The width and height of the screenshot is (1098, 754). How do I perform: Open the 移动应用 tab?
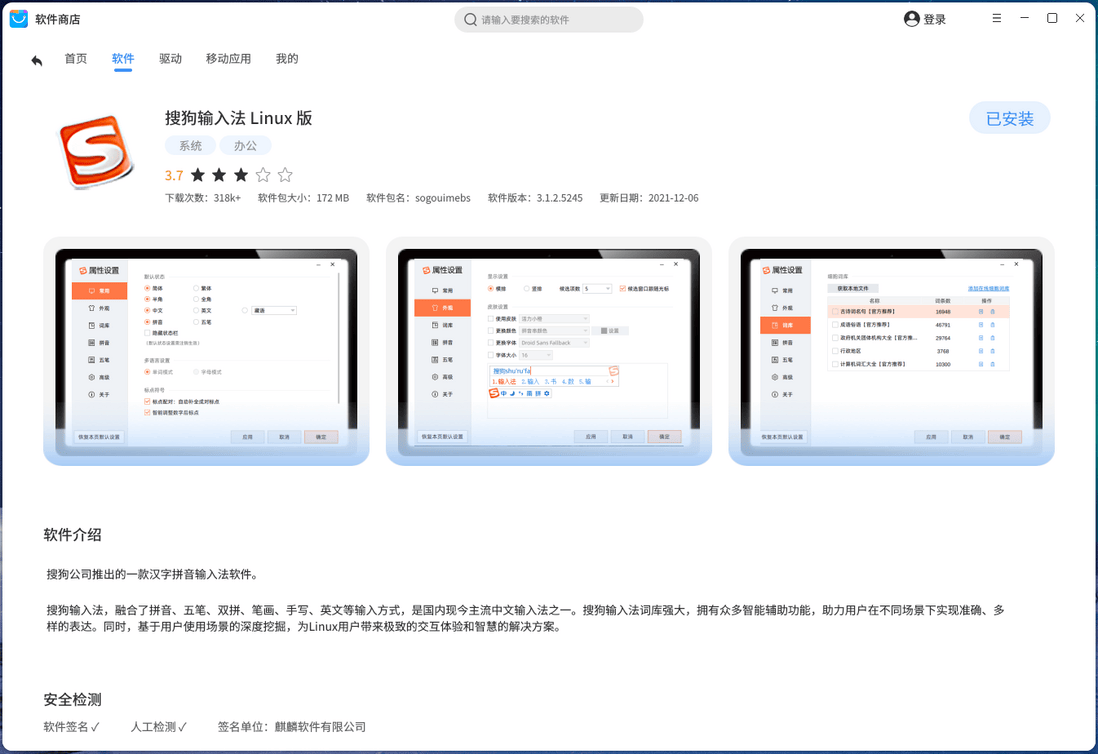(x=229, y=59)
